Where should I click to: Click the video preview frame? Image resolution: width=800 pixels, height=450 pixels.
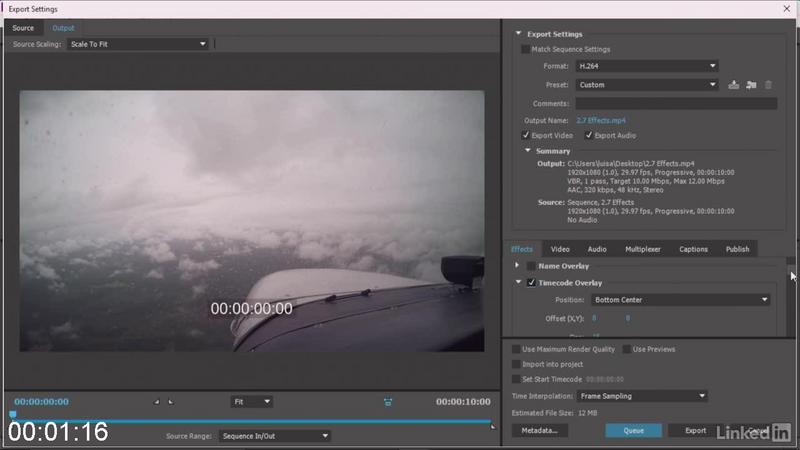252,221
